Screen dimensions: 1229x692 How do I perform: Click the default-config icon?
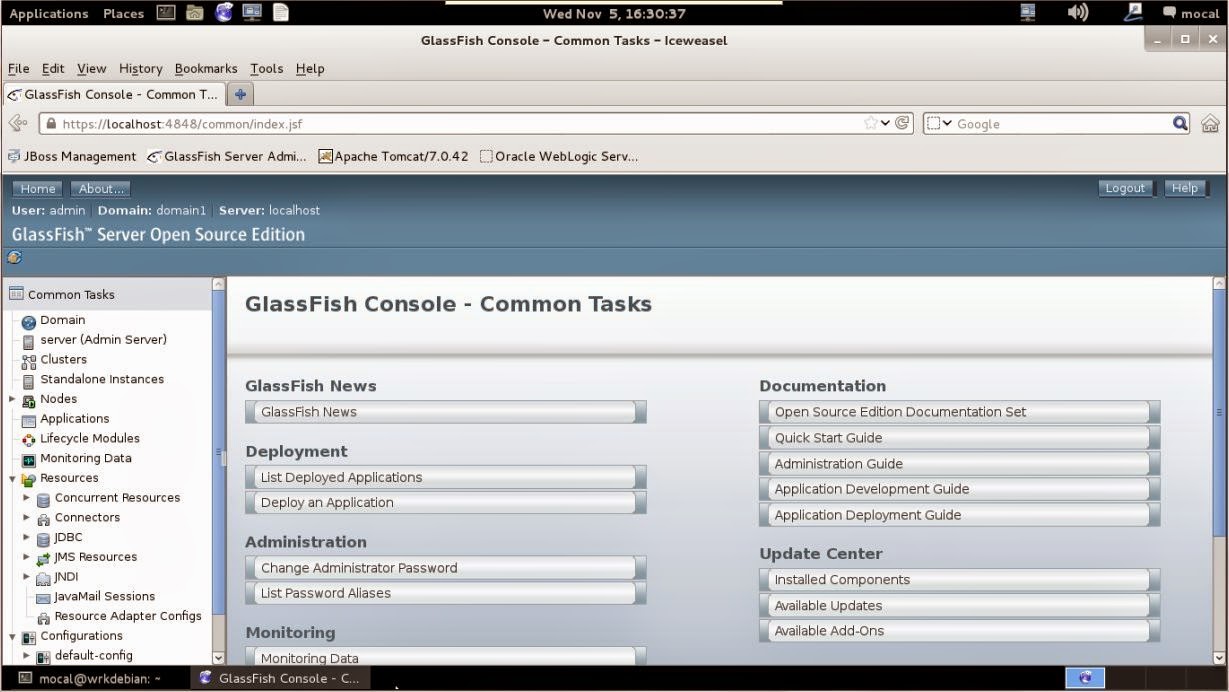pyautogui.click(x=43, y=657)
